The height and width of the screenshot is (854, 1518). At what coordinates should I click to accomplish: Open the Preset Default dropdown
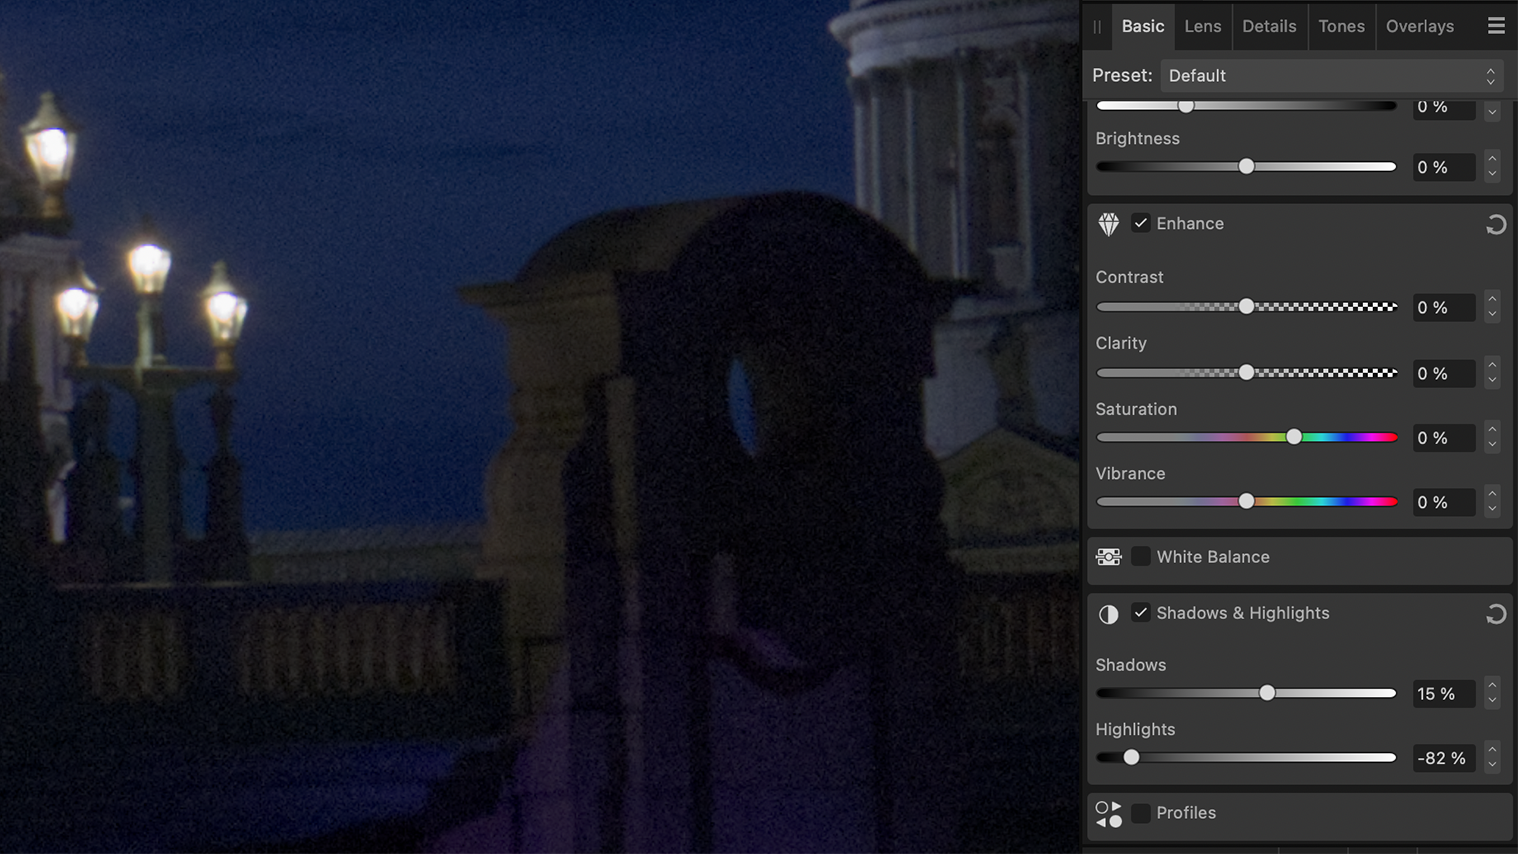click(1332, 75)
